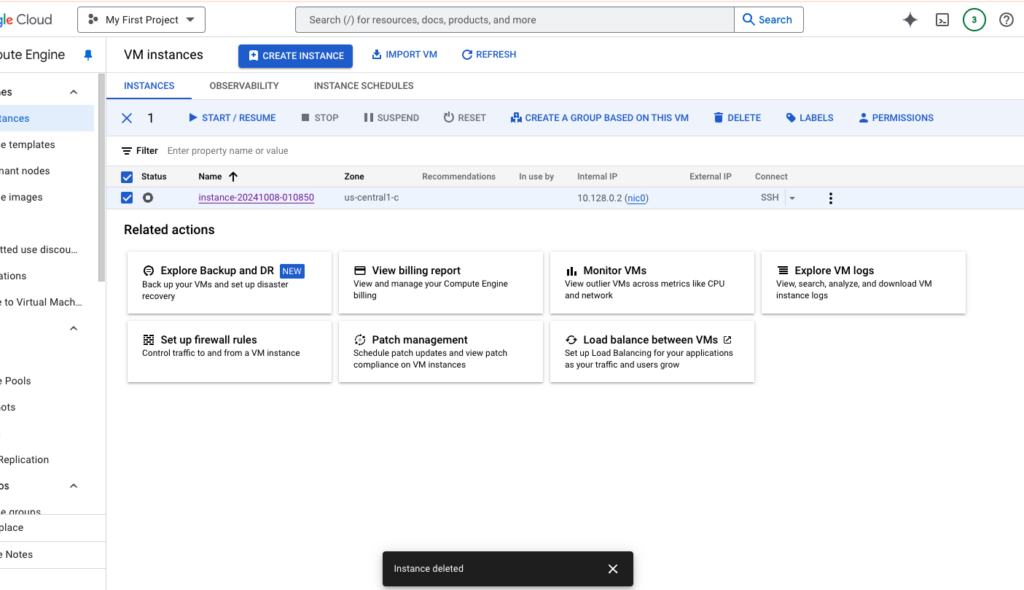Collapse the middle sidebar section chevron
1024x590 pixels.
tap(74, 328)
